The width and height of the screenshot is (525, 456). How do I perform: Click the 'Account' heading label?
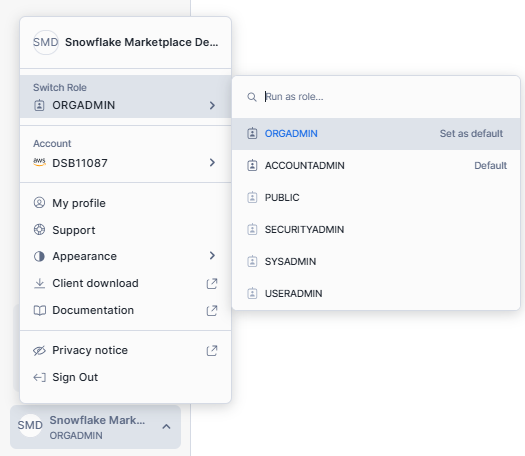pos(52,144)
